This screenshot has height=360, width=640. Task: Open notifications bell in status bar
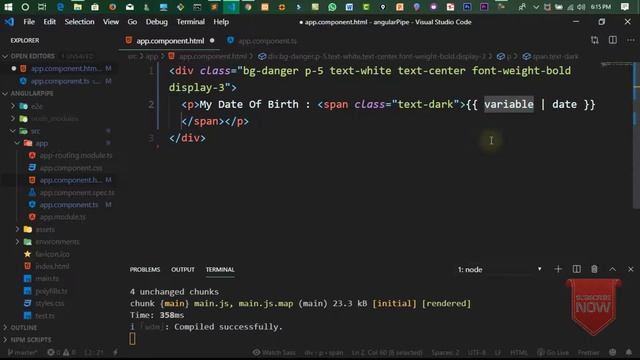(x=629, y=352)
